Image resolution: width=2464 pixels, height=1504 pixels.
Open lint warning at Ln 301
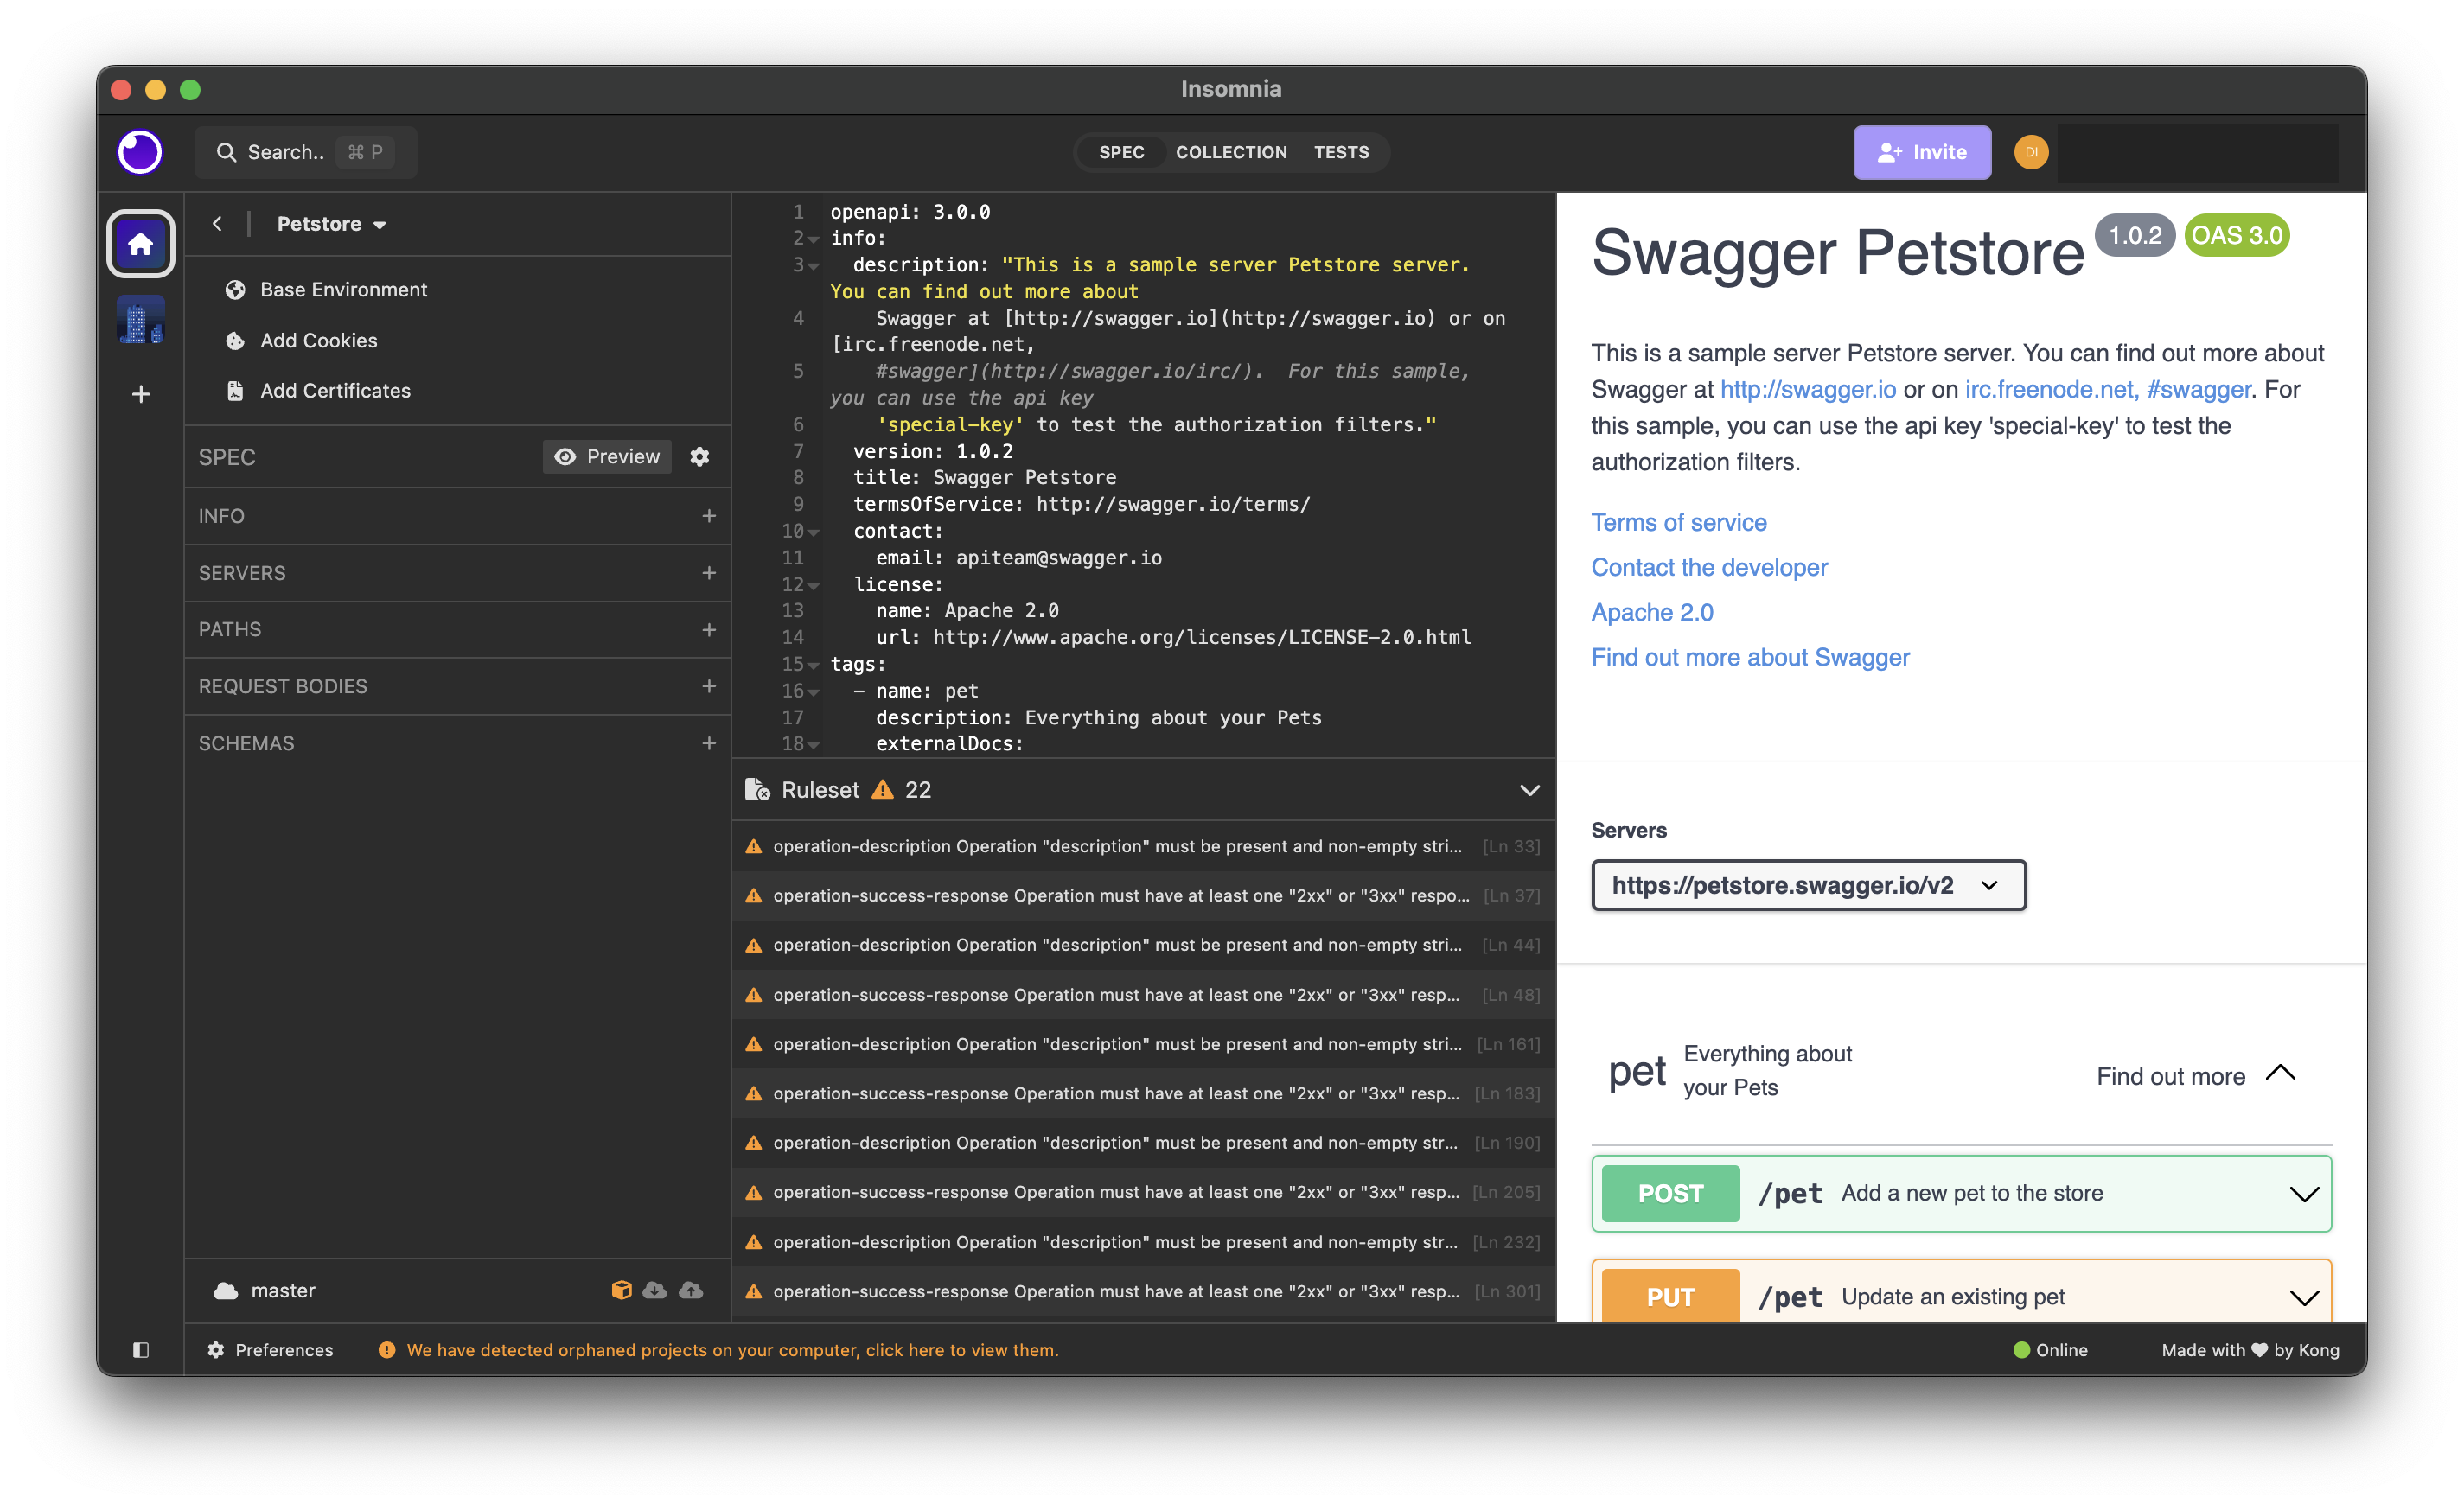tap(1143, 1292)
